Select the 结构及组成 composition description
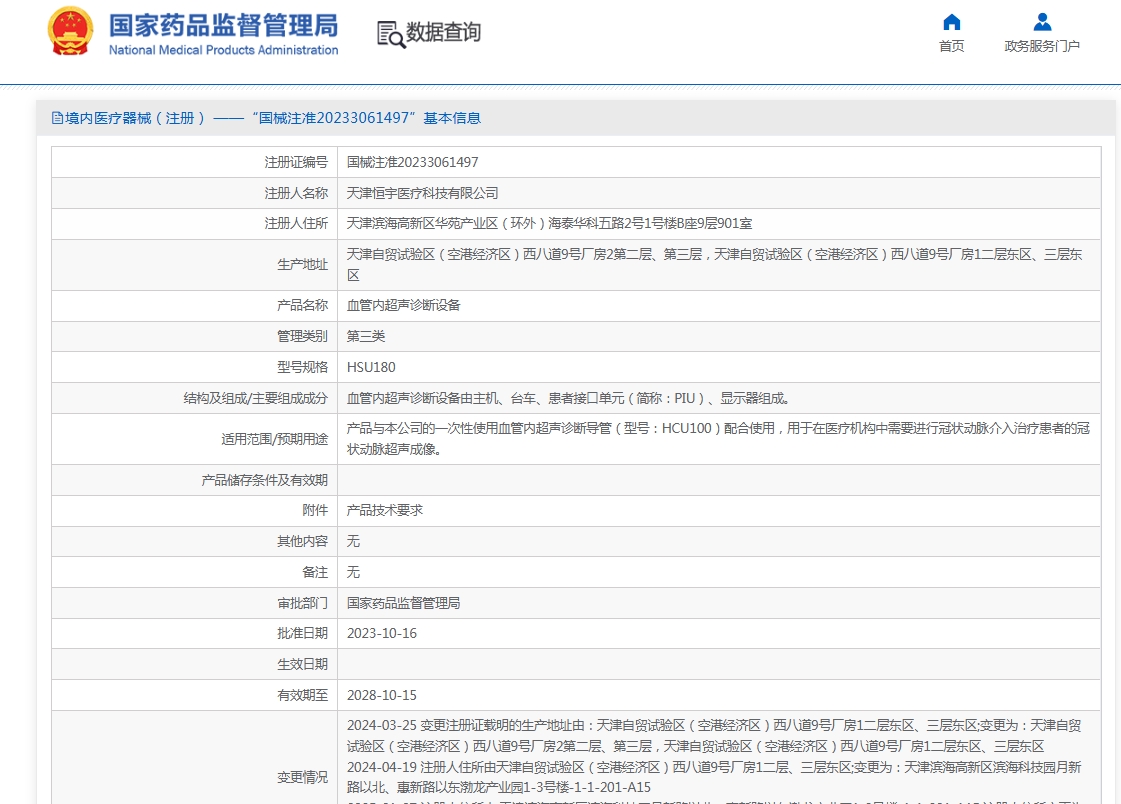 (568, 398)
